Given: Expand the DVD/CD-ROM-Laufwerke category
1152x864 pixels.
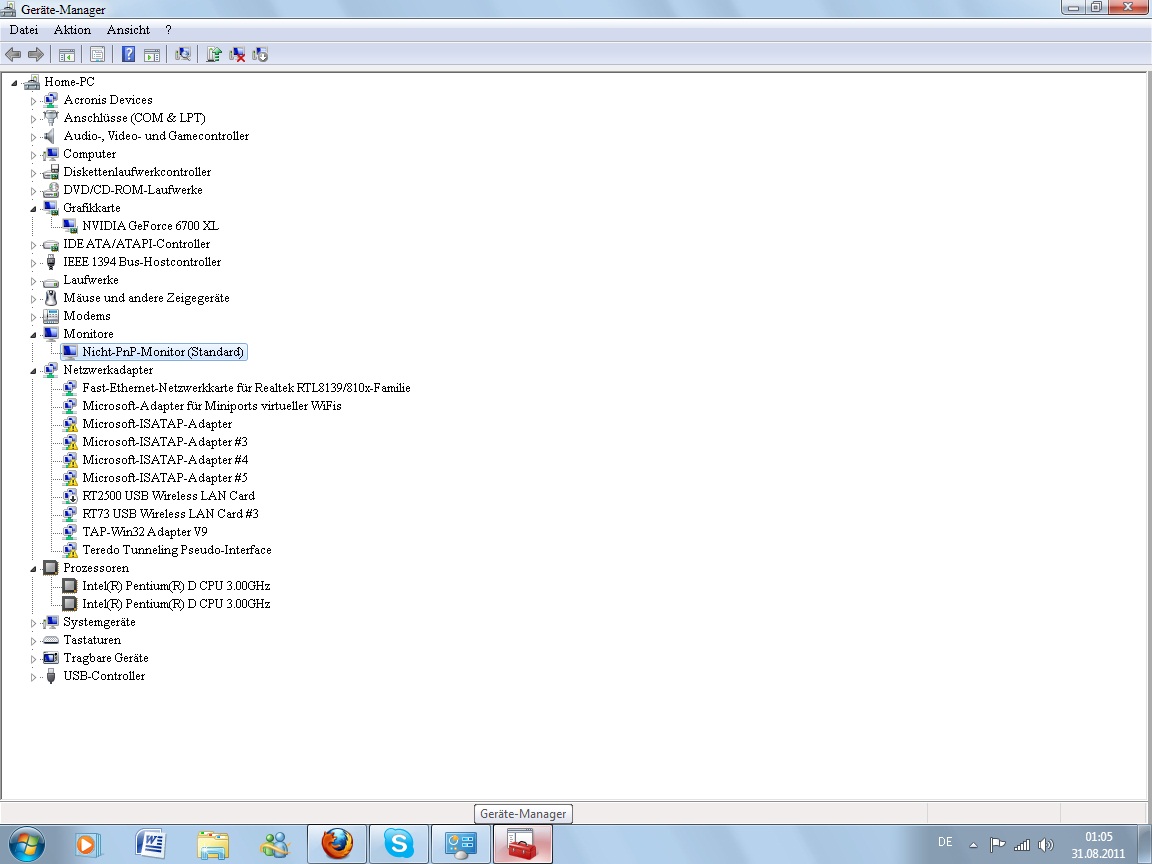Looking at the screenshot, I should point(33,191).
